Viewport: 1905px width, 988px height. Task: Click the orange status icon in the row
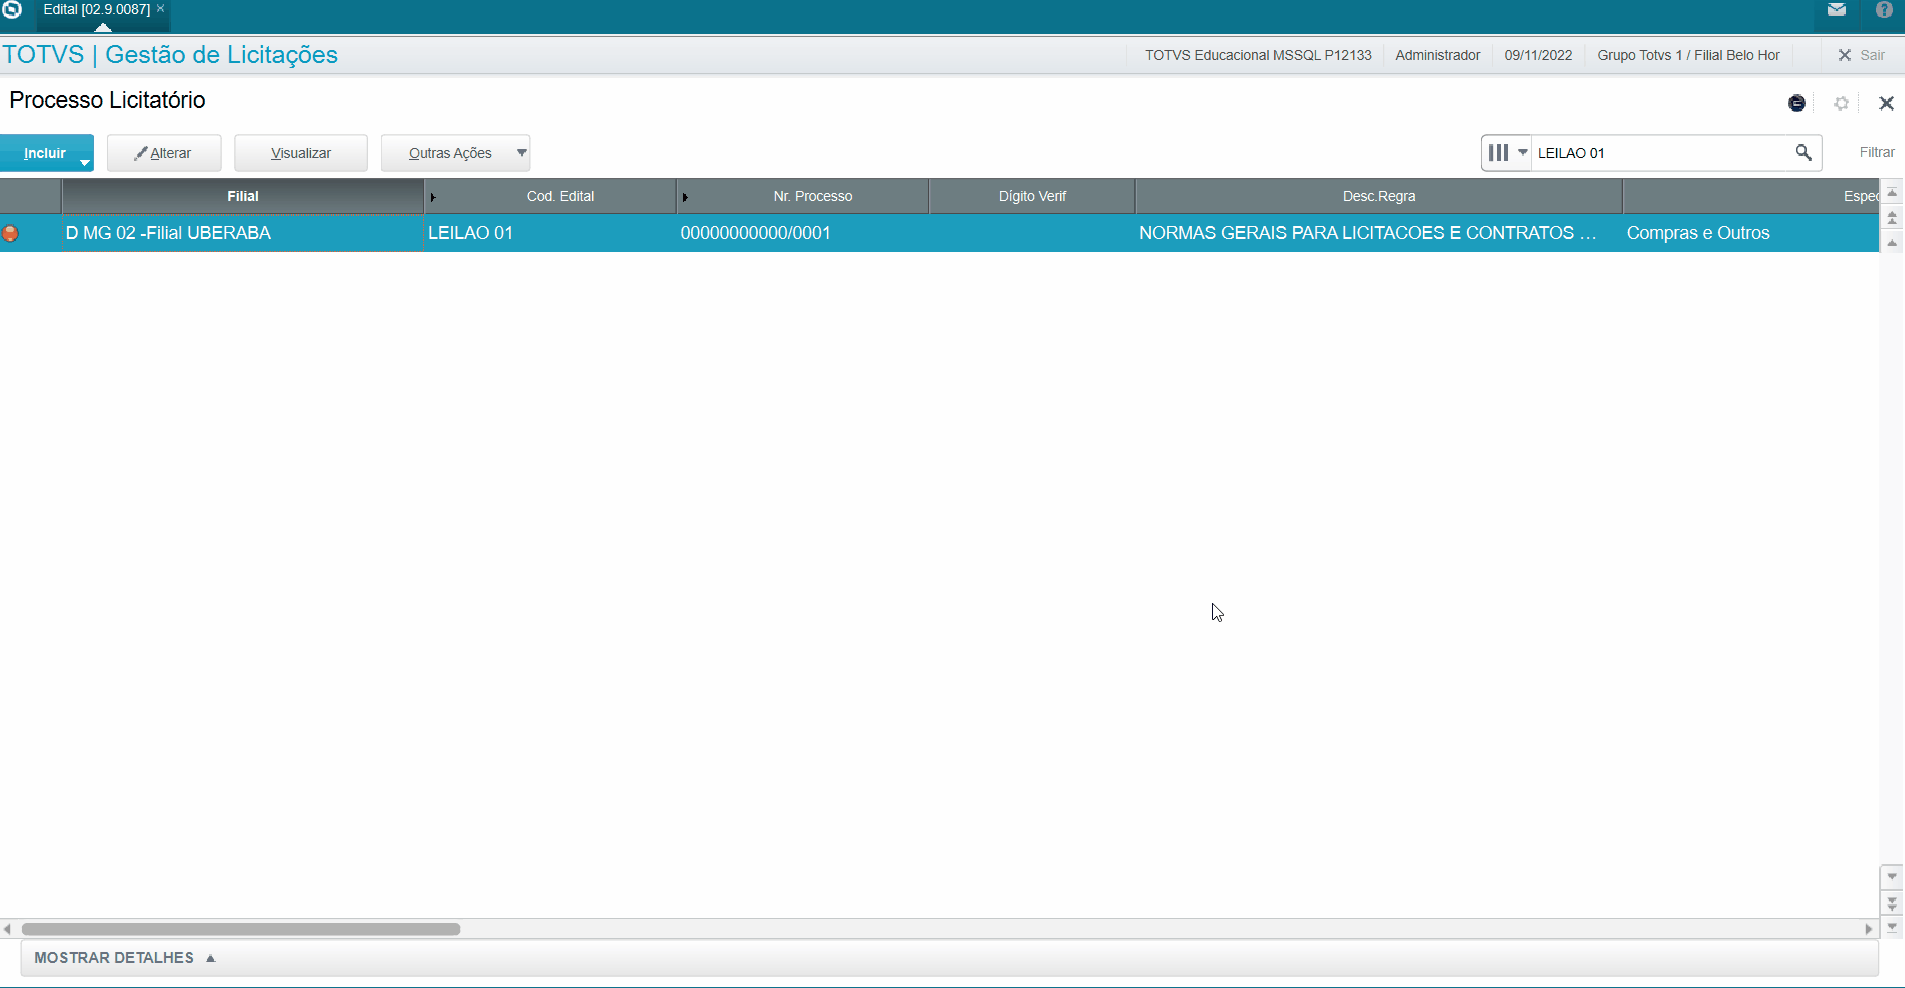[10, 233]
